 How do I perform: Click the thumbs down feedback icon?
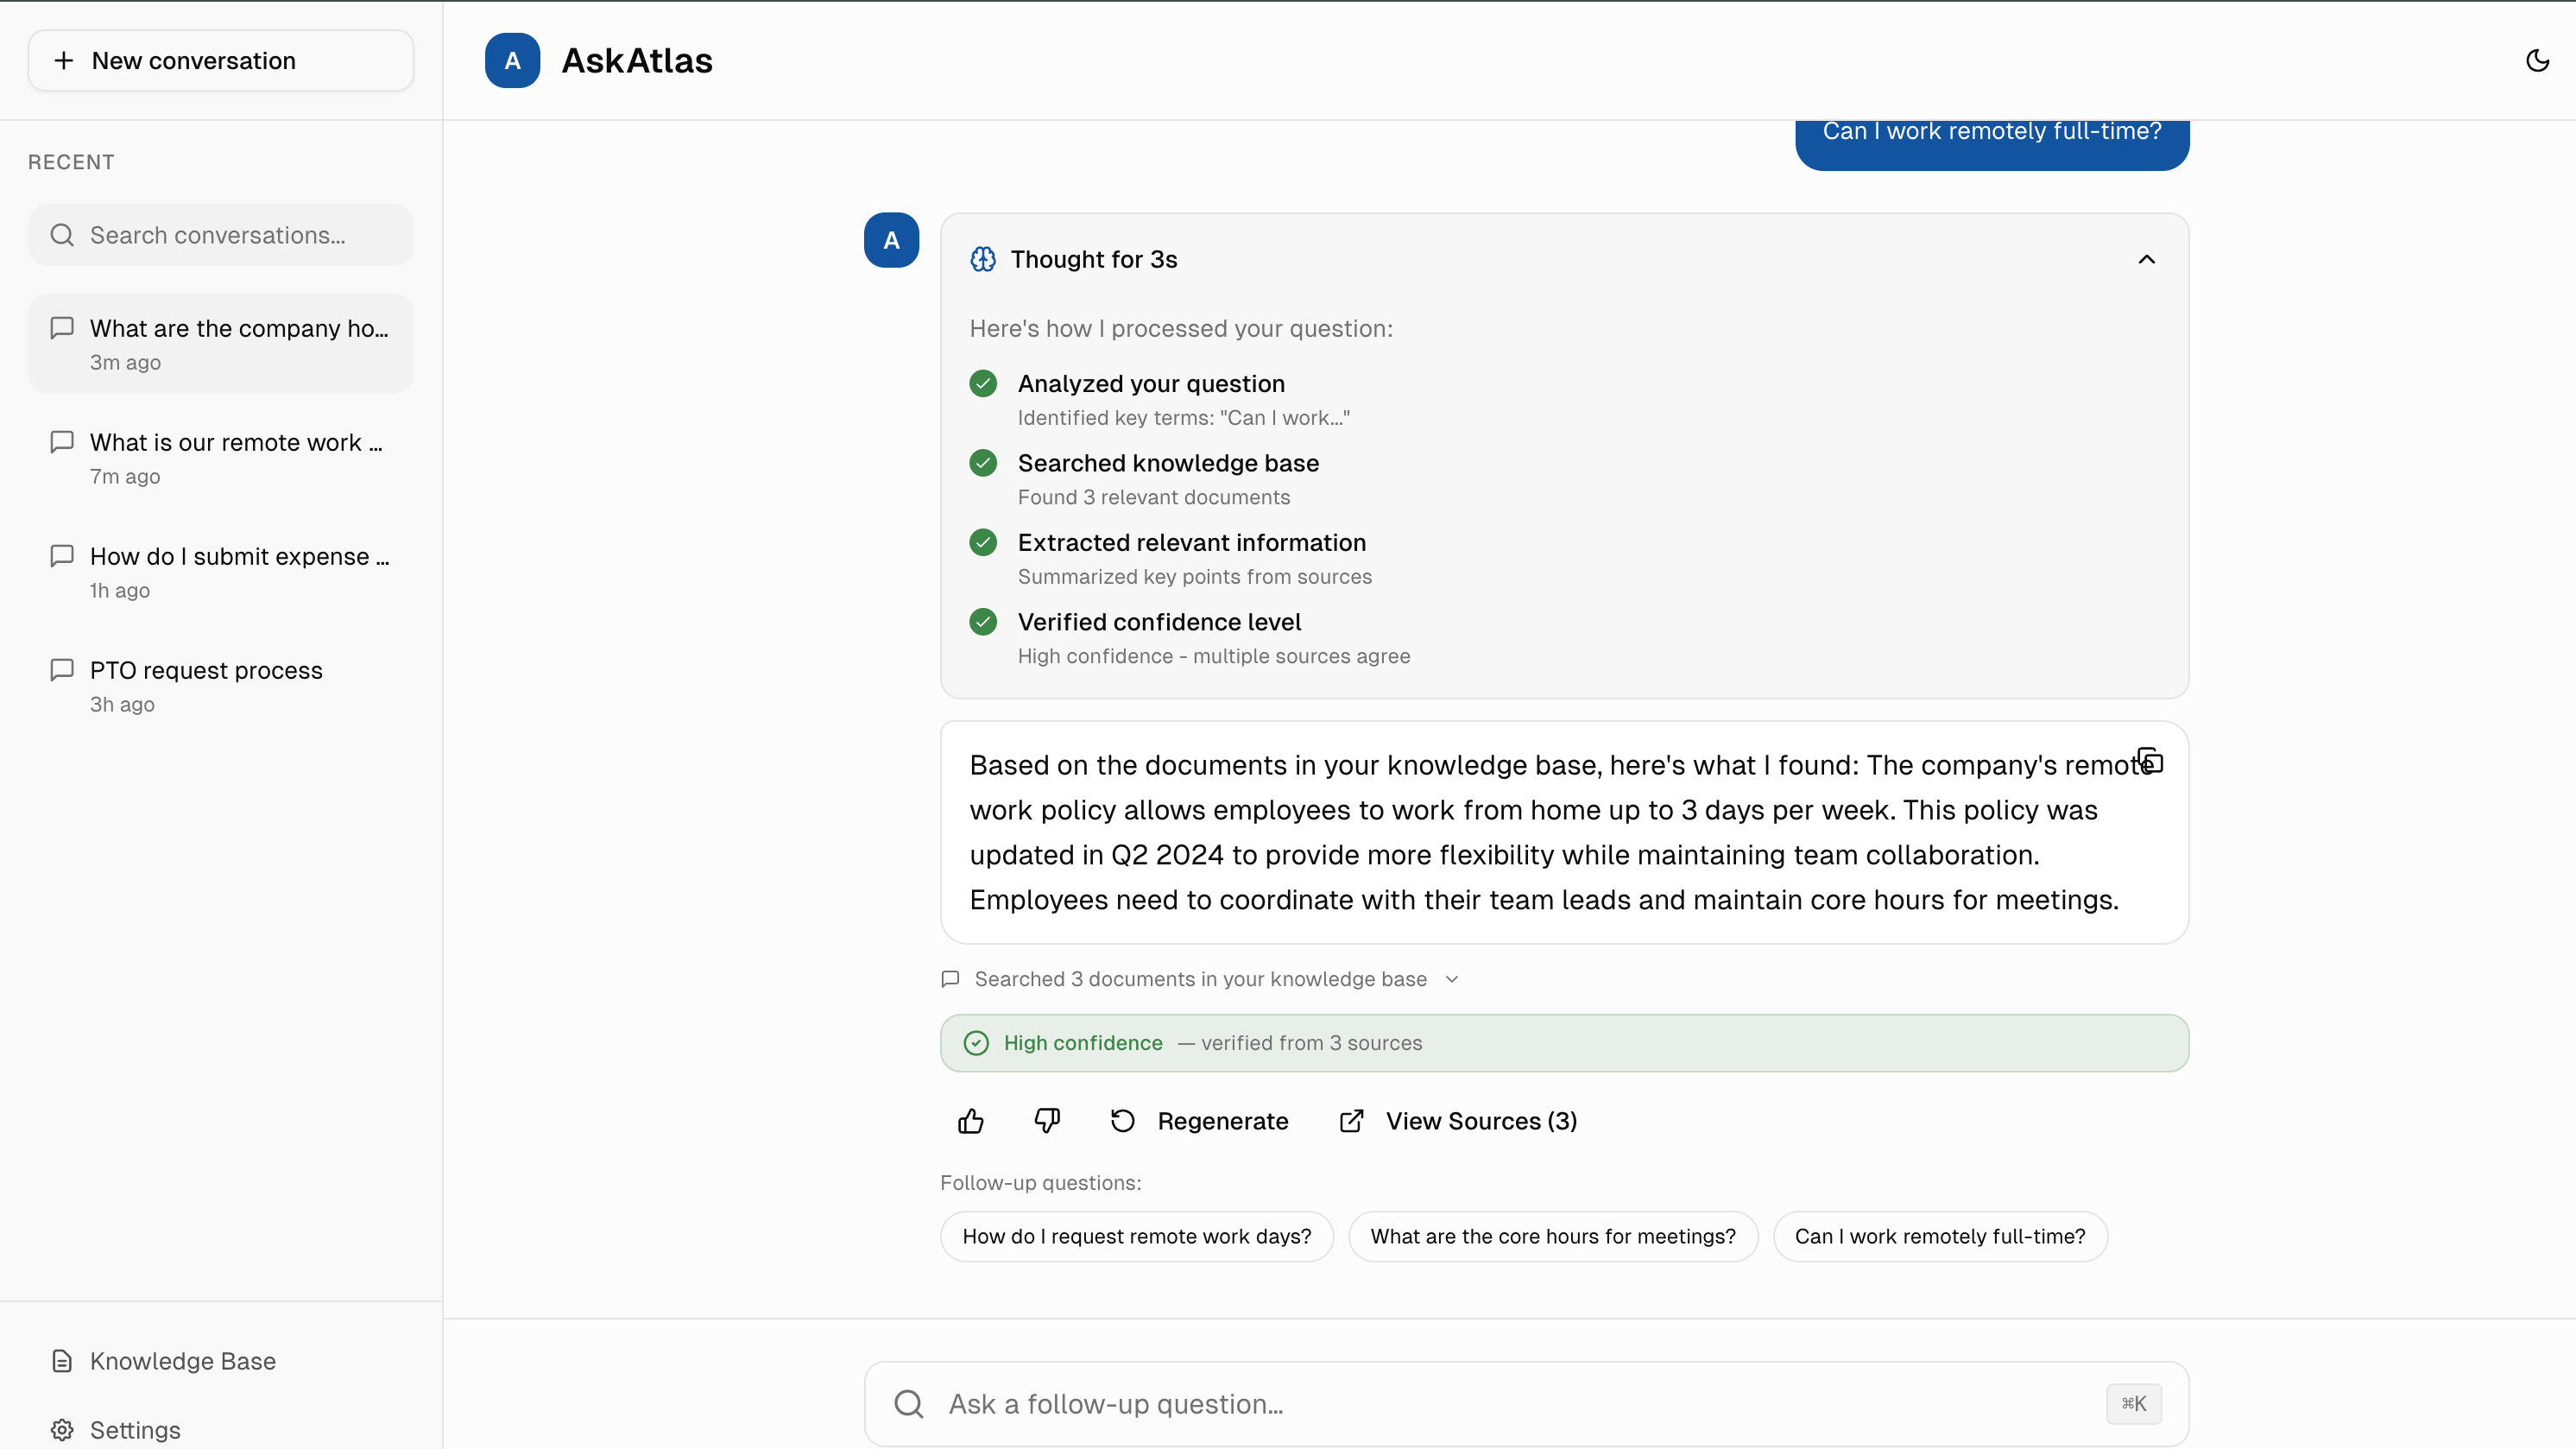[1046, 1121]
